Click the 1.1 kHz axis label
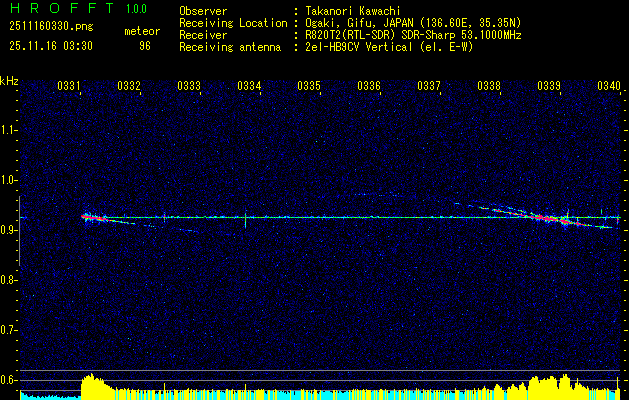The image size is (629, 400). coord(8,130)
